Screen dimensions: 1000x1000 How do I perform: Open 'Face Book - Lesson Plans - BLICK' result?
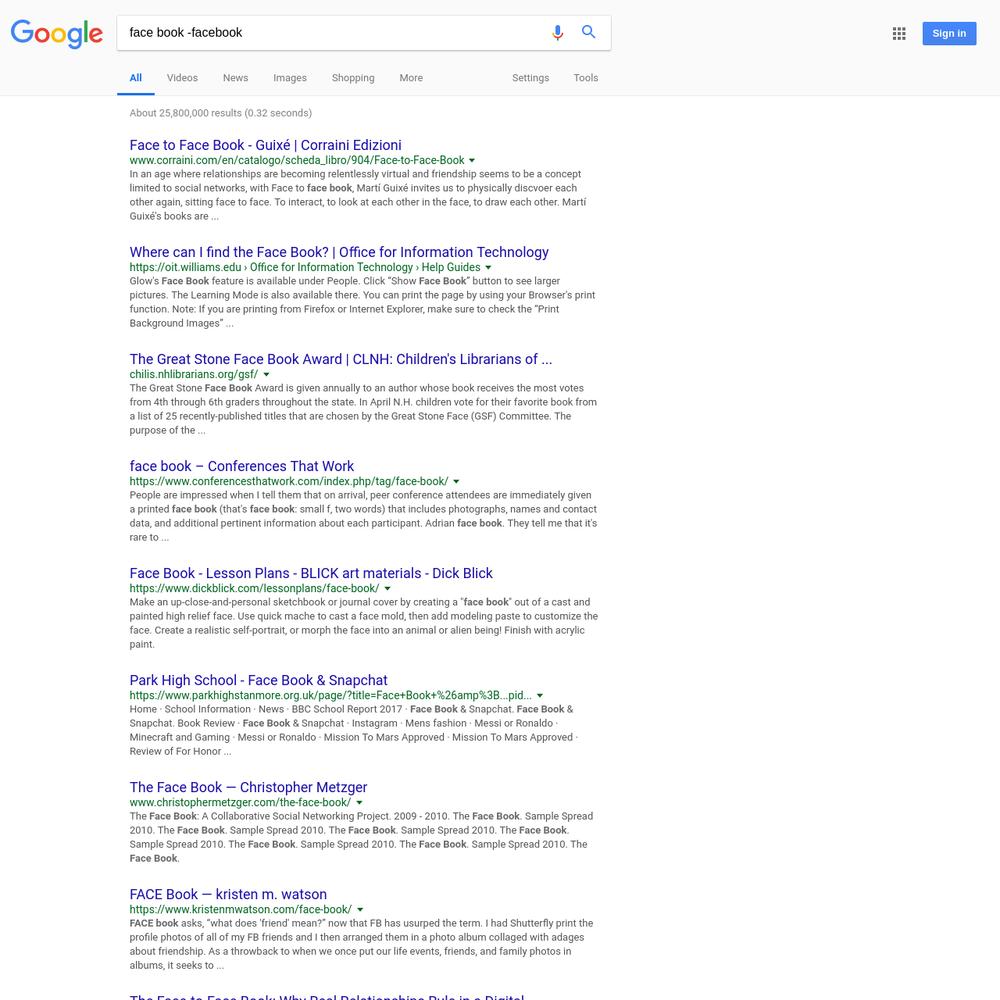coord(311,573)
